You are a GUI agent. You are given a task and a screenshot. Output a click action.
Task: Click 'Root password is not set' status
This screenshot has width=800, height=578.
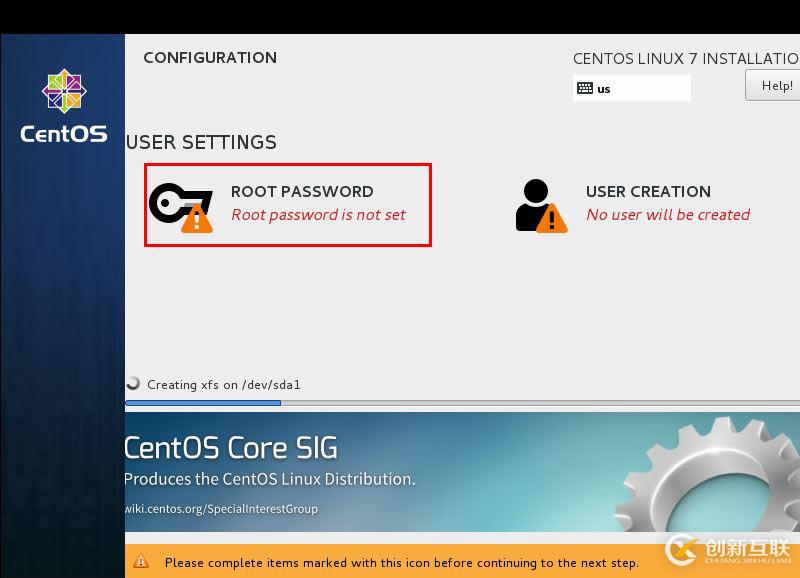(318, 214)
